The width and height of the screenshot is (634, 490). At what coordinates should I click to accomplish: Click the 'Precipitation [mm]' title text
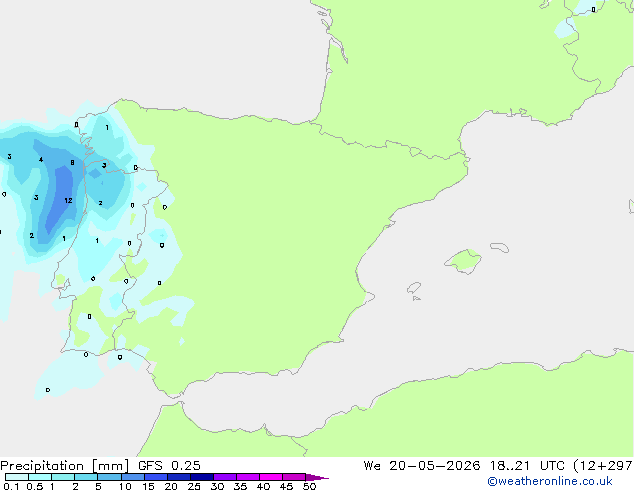[x=65, y=466]
